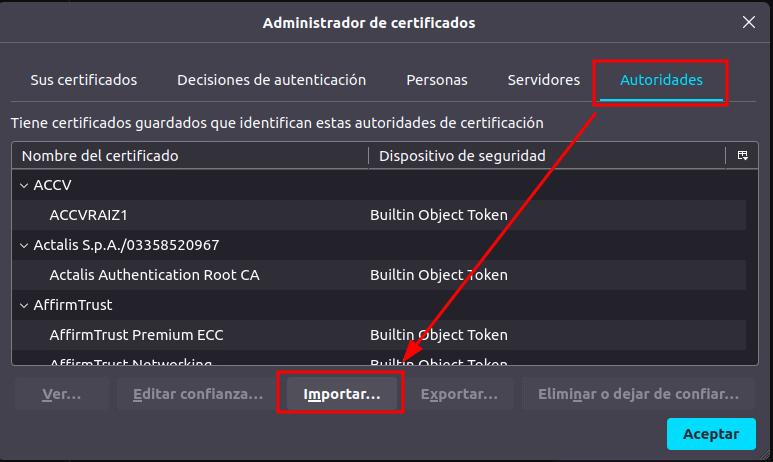Select the Autoridades tab

[x=661, y=80]
